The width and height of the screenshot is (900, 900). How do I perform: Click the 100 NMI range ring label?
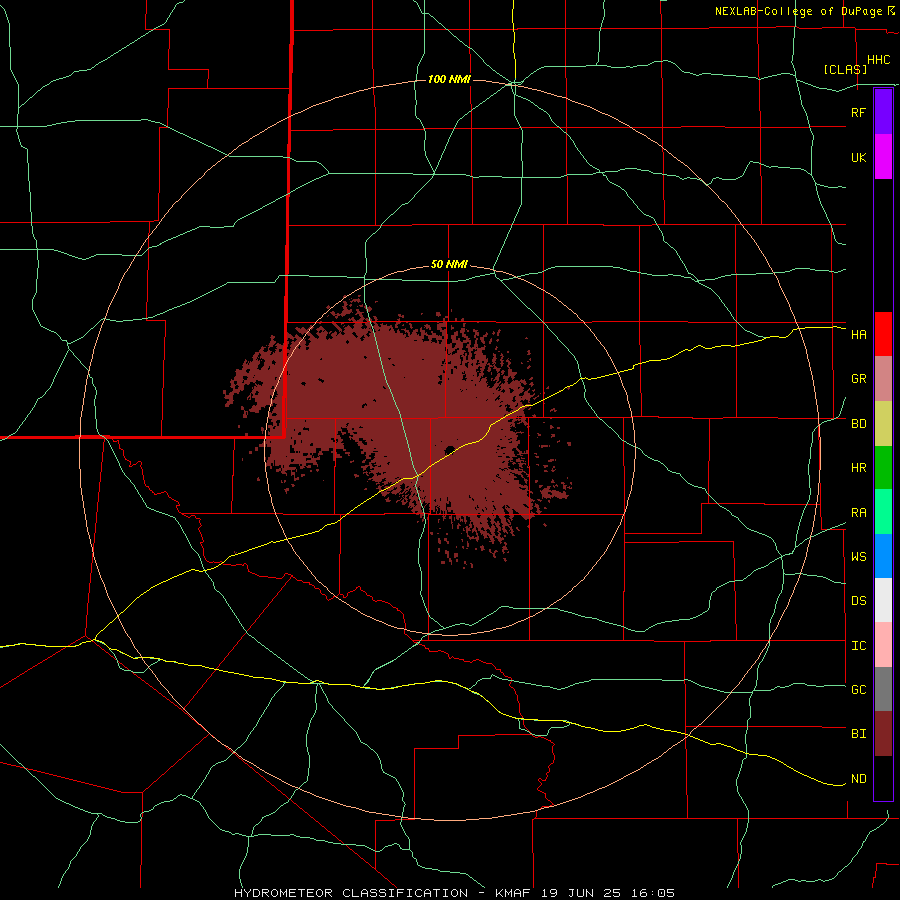[x=449, y=79]
